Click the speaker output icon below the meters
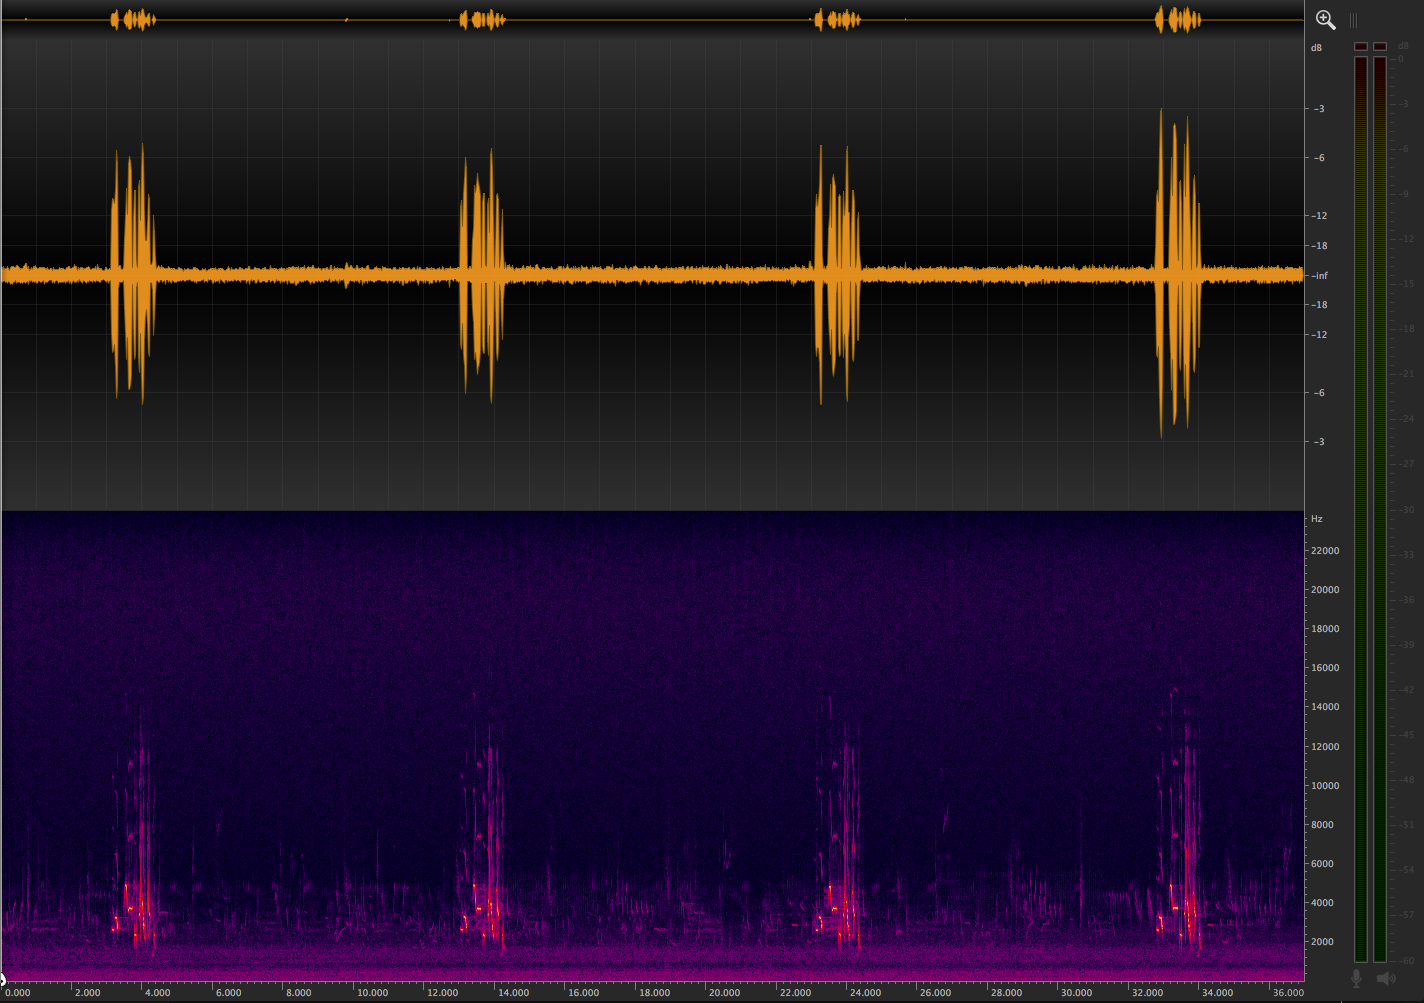This screenshot has width=1424, height=1003. pyautogui.click(x=1385, y=978)
